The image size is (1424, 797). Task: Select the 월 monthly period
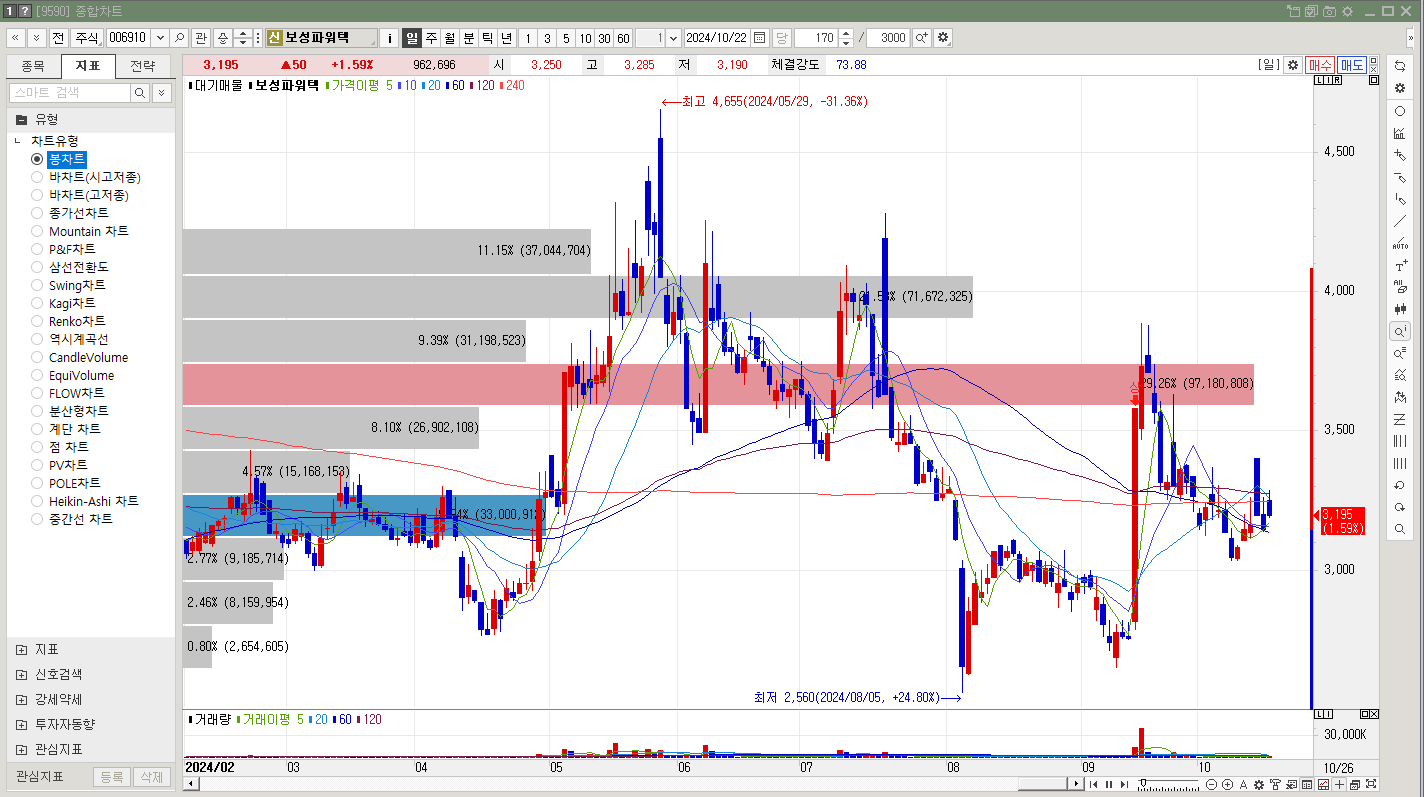450,38
